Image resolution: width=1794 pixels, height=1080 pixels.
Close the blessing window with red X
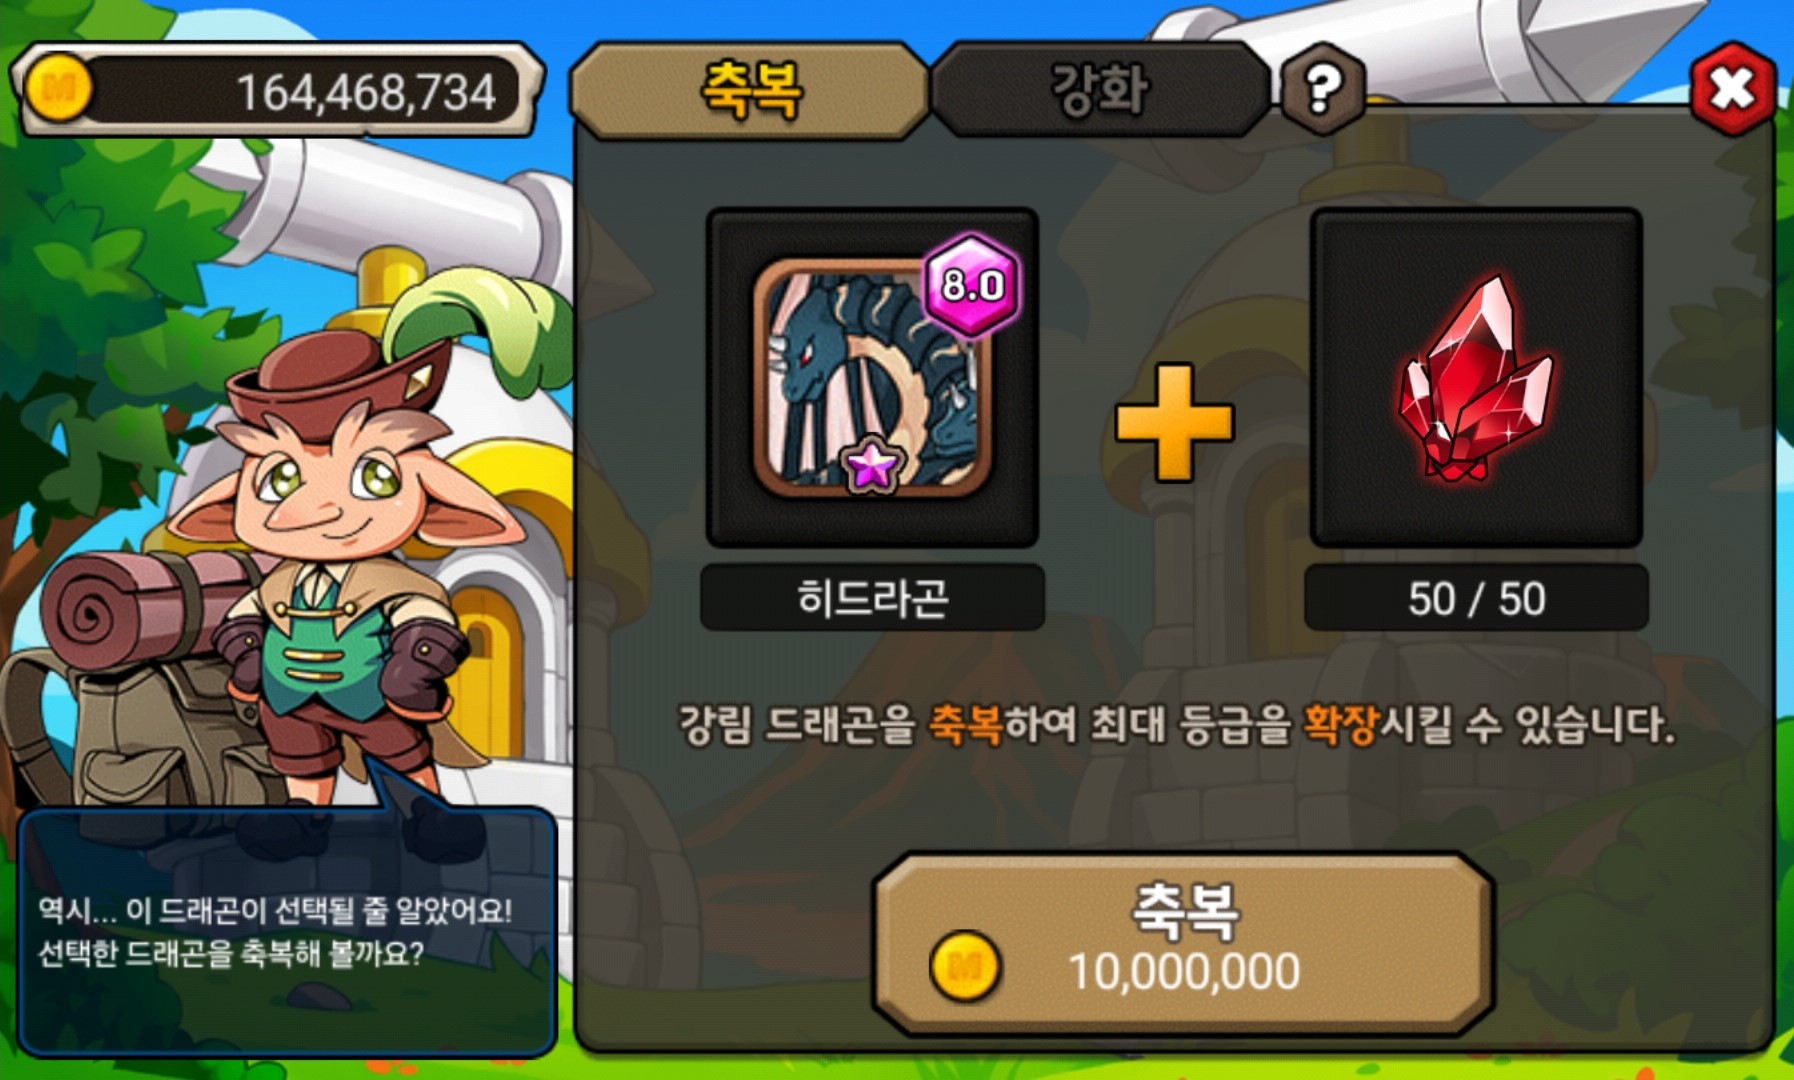click(1732, 89)
